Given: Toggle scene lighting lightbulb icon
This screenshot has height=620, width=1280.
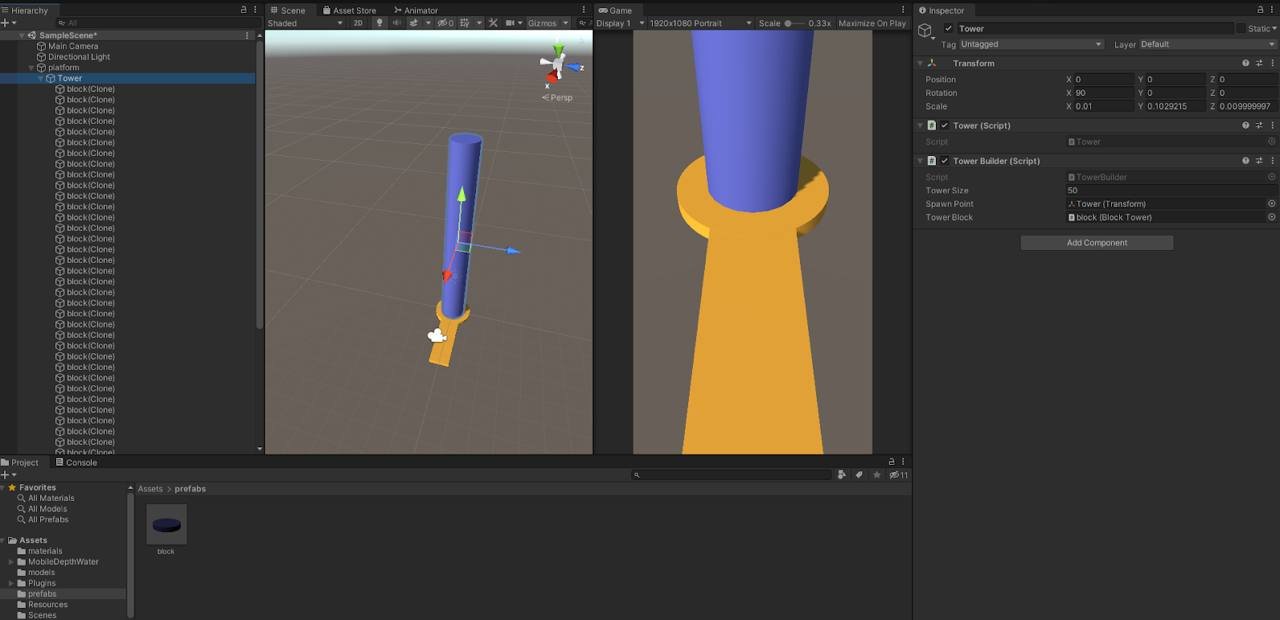Looking at the screenshot, I should pyautogui.click(x=379, y=23).
